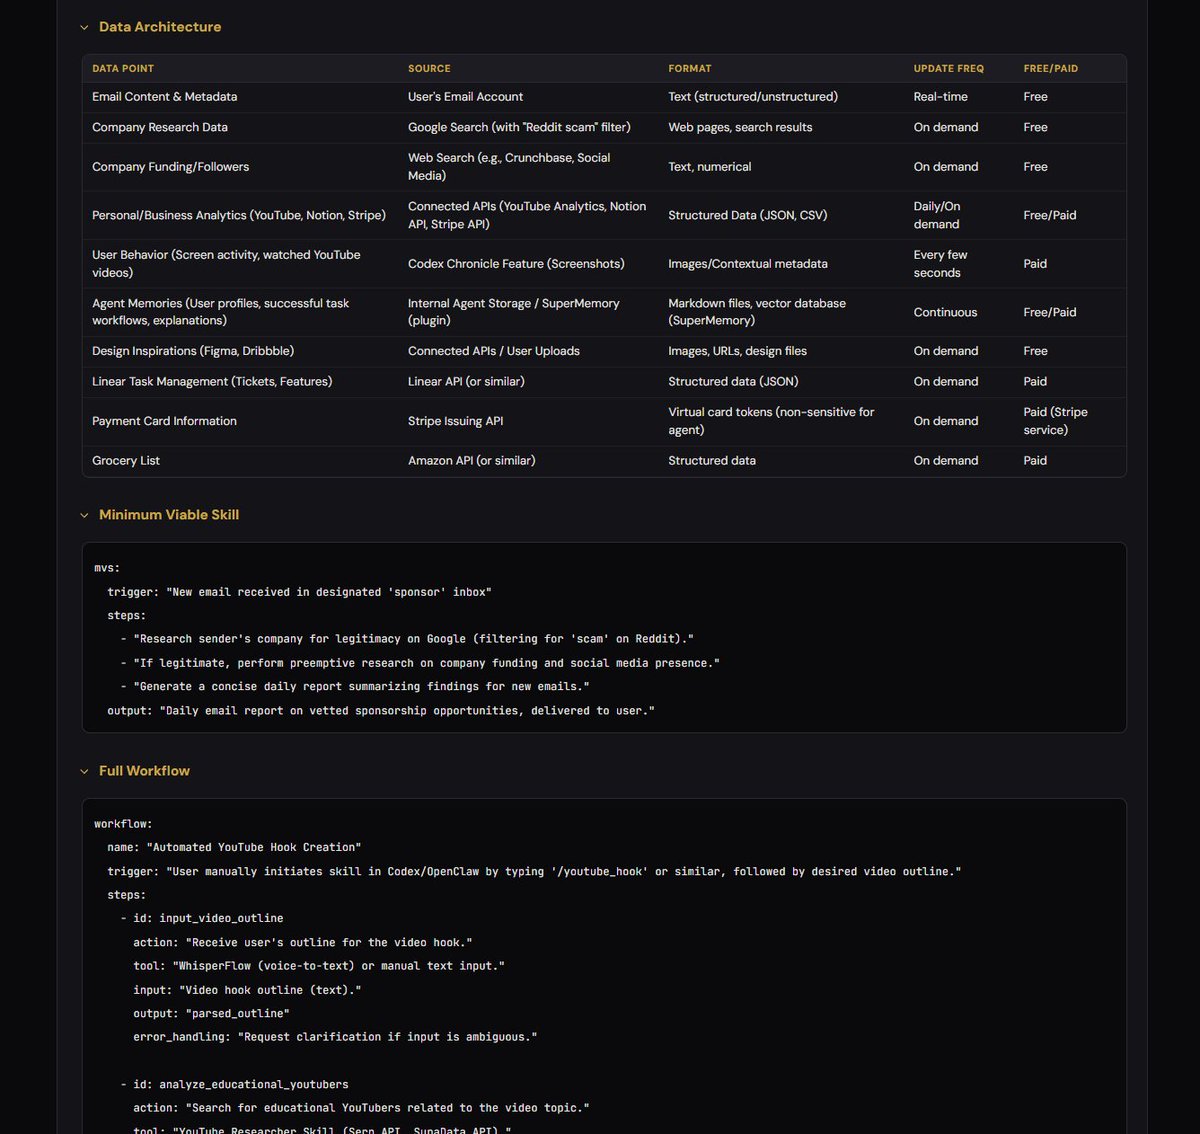This screenshot has height=1134, width=1200.
Task: Select the Payment Card Information cell
Action: point(164,421)
